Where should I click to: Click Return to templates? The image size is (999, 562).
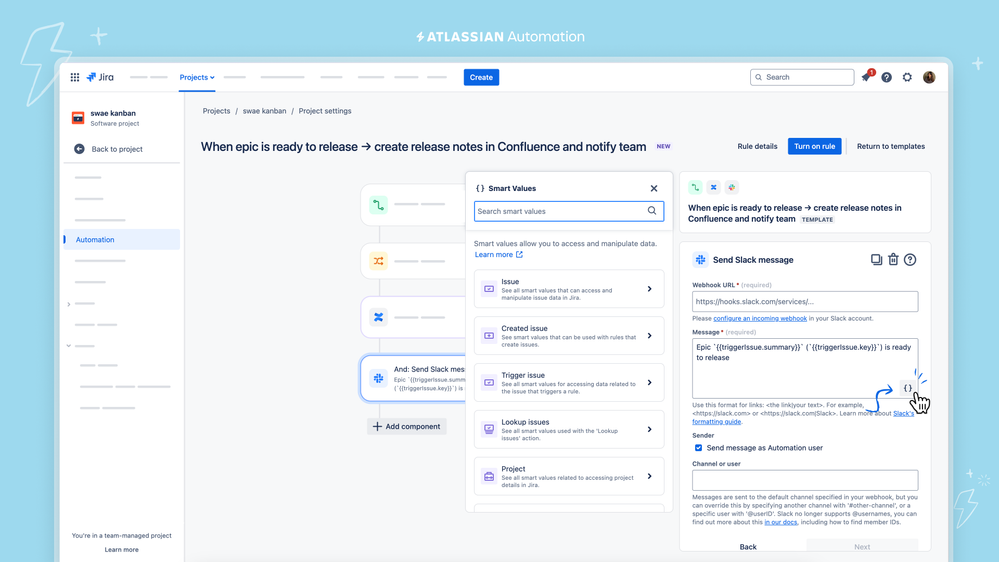click(x=891, y=146)
